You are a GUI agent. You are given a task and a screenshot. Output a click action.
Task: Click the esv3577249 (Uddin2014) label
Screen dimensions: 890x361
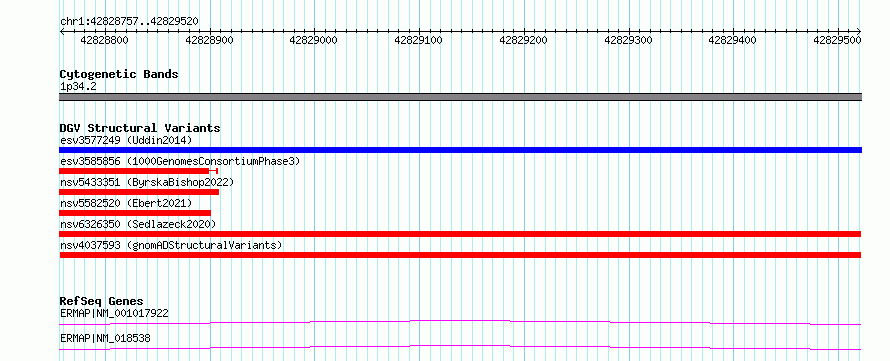tap(126, 140)
